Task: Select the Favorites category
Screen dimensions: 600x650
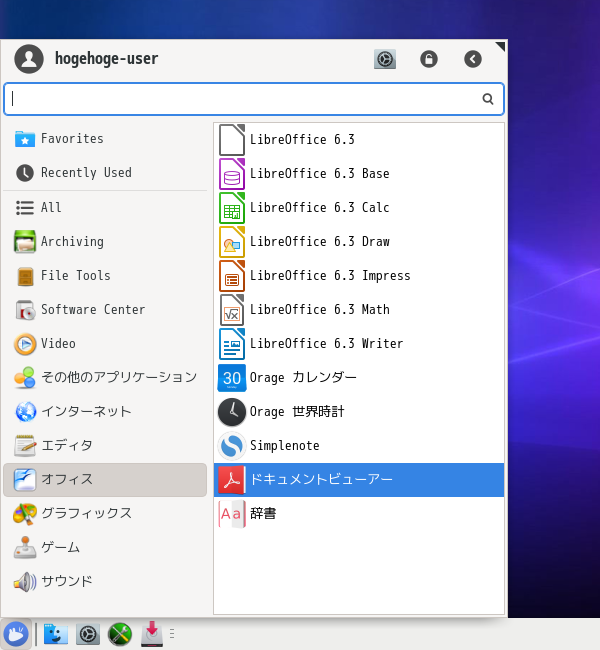Action: (x=105, y=139)
